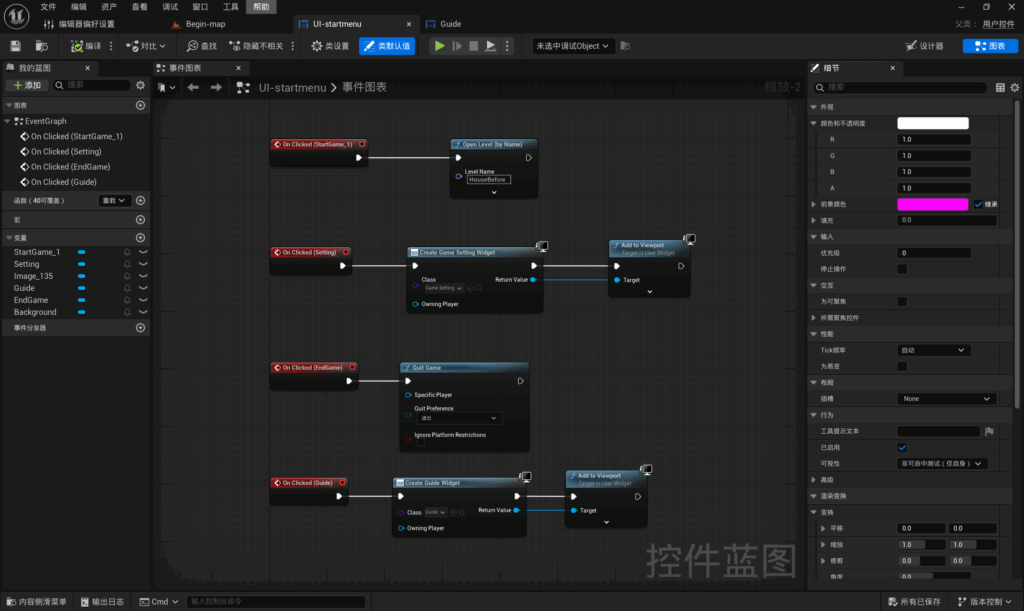Click the console command input field
Image resolution: width=1024 pixels, height=611 pixels.
pos(276,602)
